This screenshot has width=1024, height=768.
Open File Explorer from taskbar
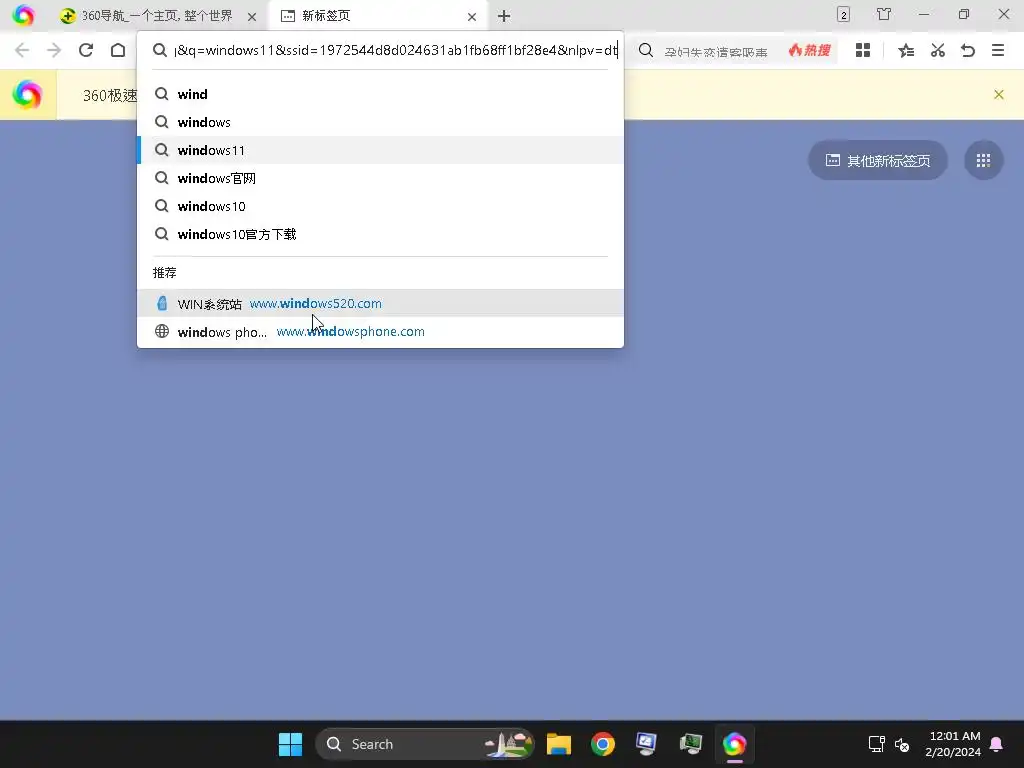tap(559, 744)
